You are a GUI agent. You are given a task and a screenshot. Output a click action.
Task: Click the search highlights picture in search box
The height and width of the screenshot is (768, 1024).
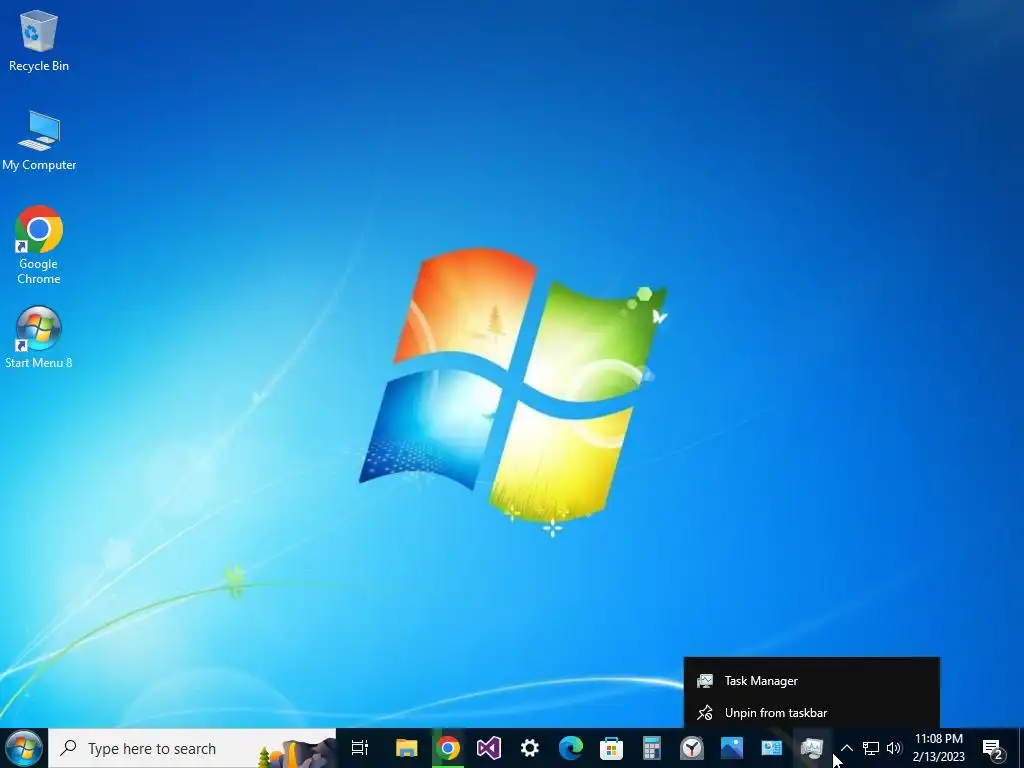point(296,752)
